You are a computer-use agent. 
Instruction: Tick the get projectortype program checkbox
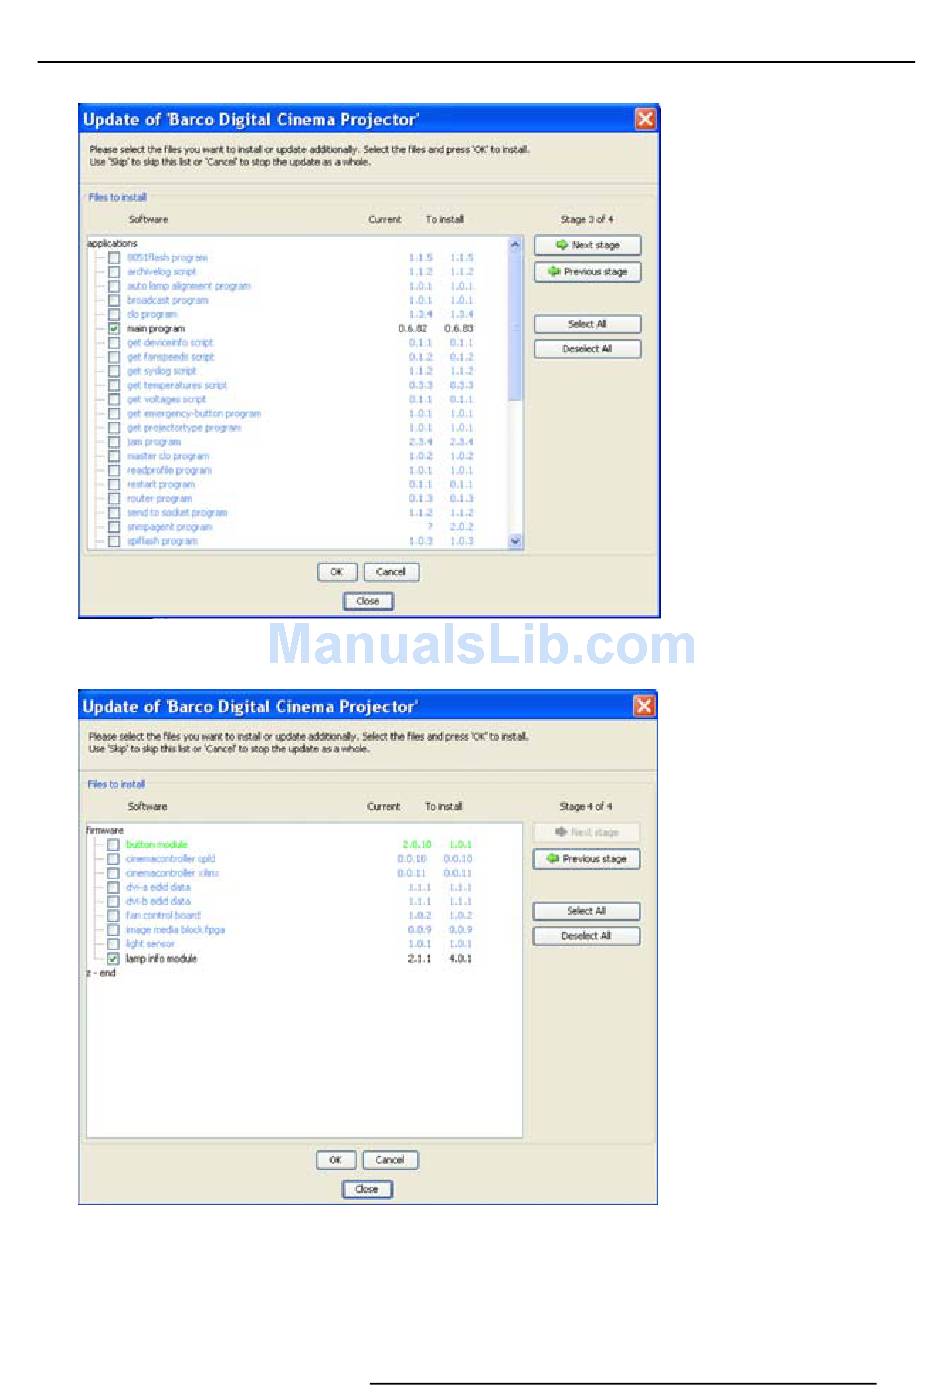(114, 428)
